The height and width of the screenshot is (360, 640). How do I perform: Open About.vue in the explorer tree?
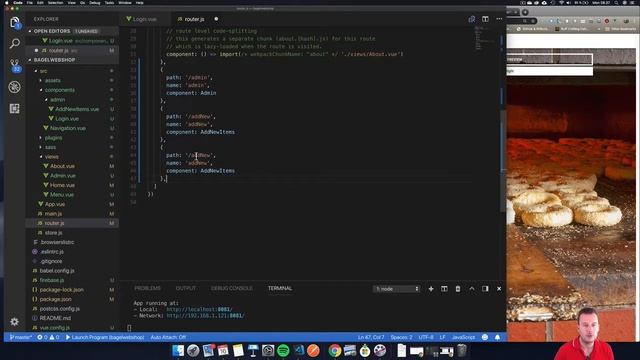pos(62,166)
